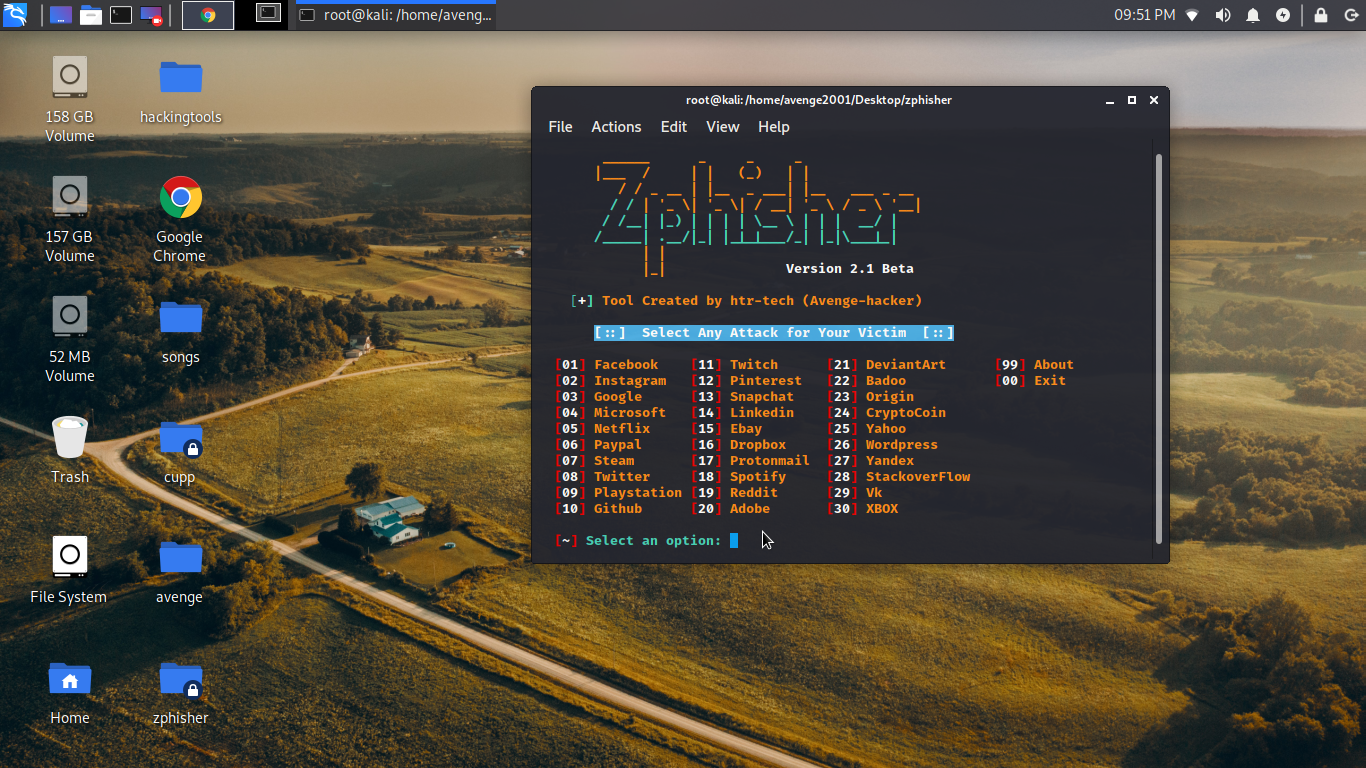Open the Kali dragon applications menu
This screenshot has width=1366, height=768.
tap(14, 15)
